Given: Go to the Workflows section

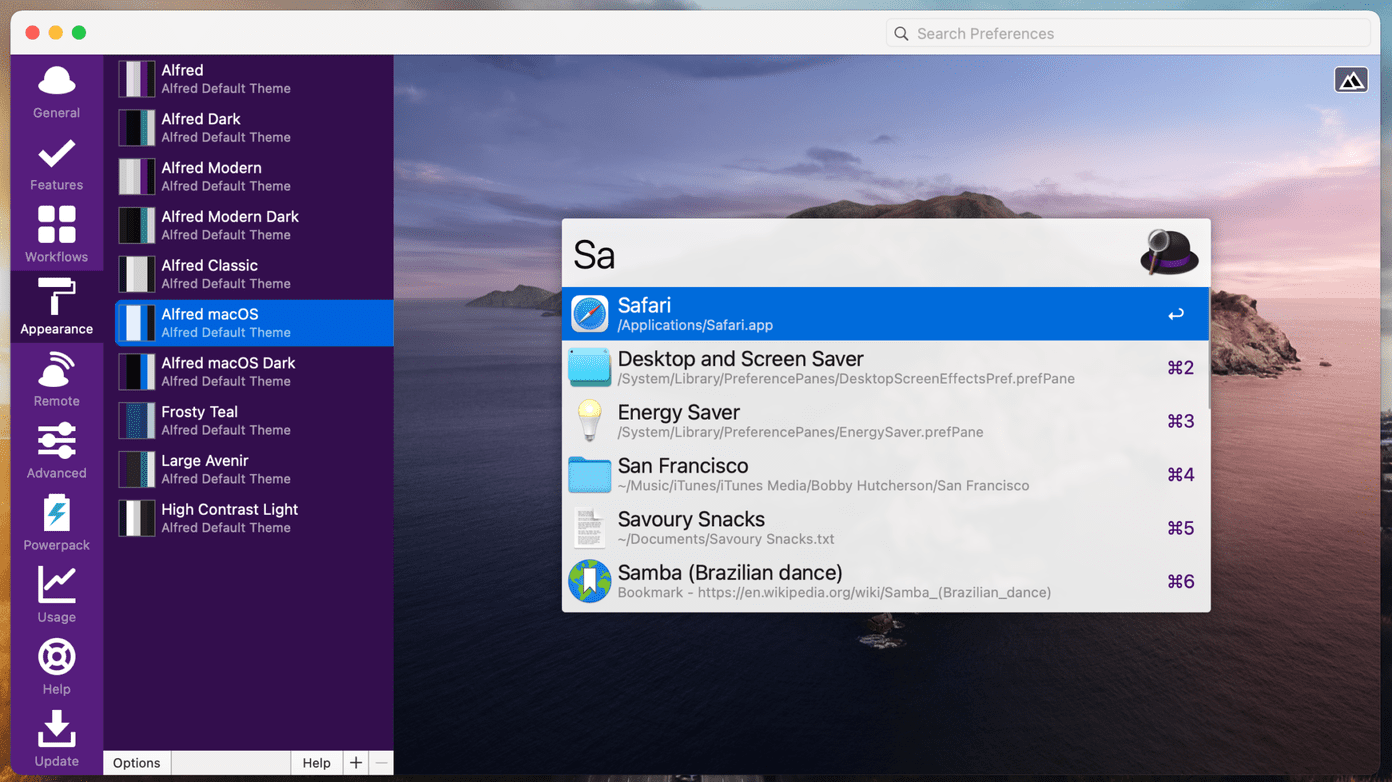Looking at the screenshot, I should point(56,235).
